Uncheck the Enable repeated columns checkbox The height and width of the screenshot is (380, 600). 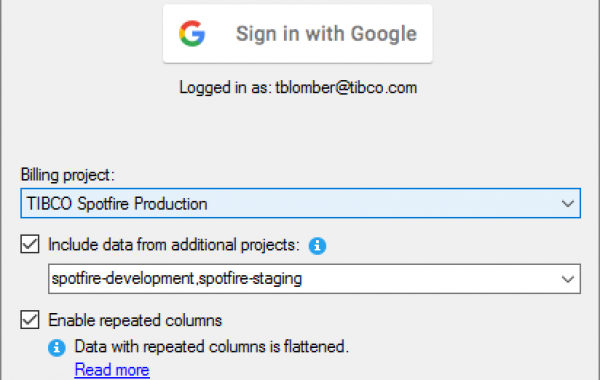30,320
